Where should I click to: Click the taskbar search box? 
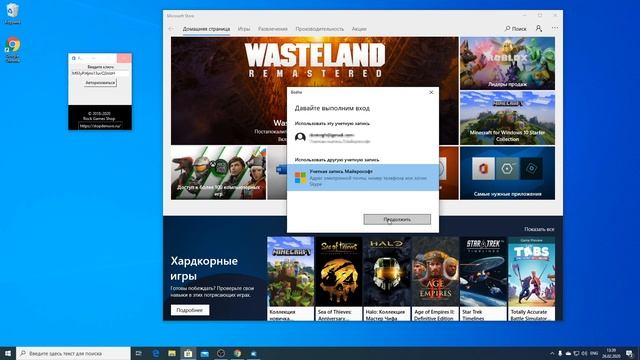pyautogui.click(x=73, y=353)
